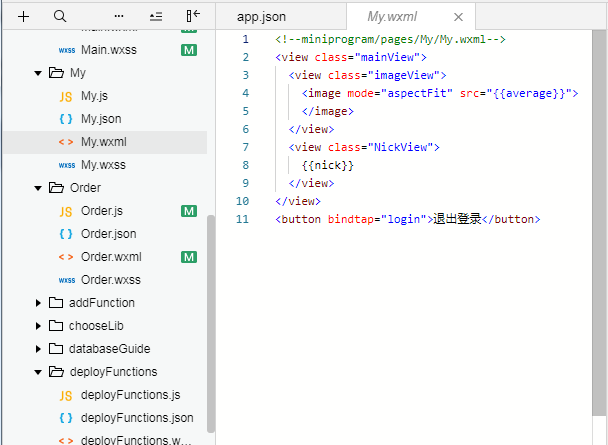Place cursor on 'aspectFit' in line 4

417,93
